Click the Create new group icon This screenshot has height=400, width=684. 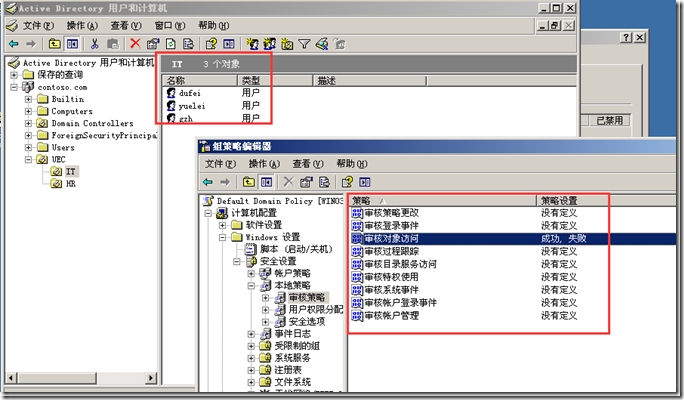pyautogui.click(x=270, y=44)
